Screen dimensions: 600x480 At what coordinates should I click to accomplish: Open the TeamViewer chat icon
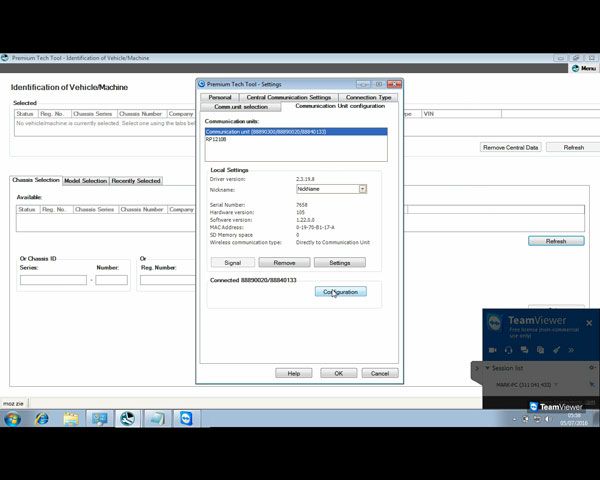tap(524, 350)
